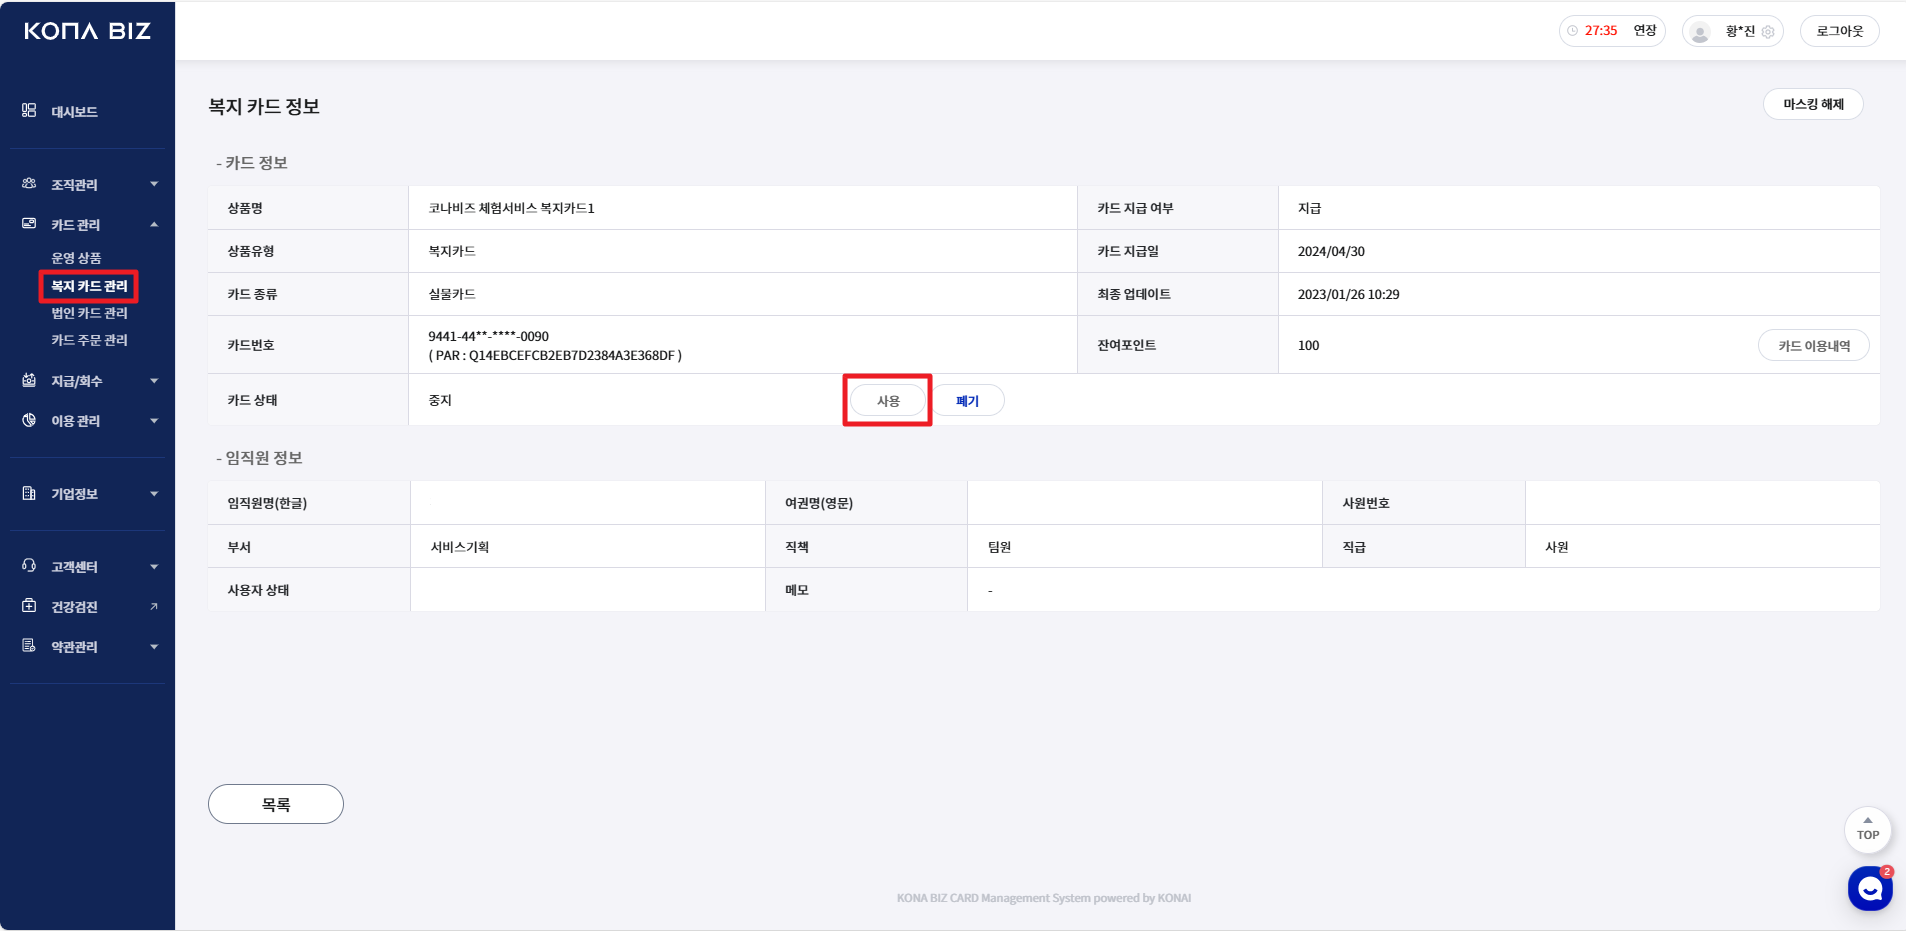Open 카드 주문 관리 submenu item
Viewport: 1906px width, 931px height.
(89, 340)
